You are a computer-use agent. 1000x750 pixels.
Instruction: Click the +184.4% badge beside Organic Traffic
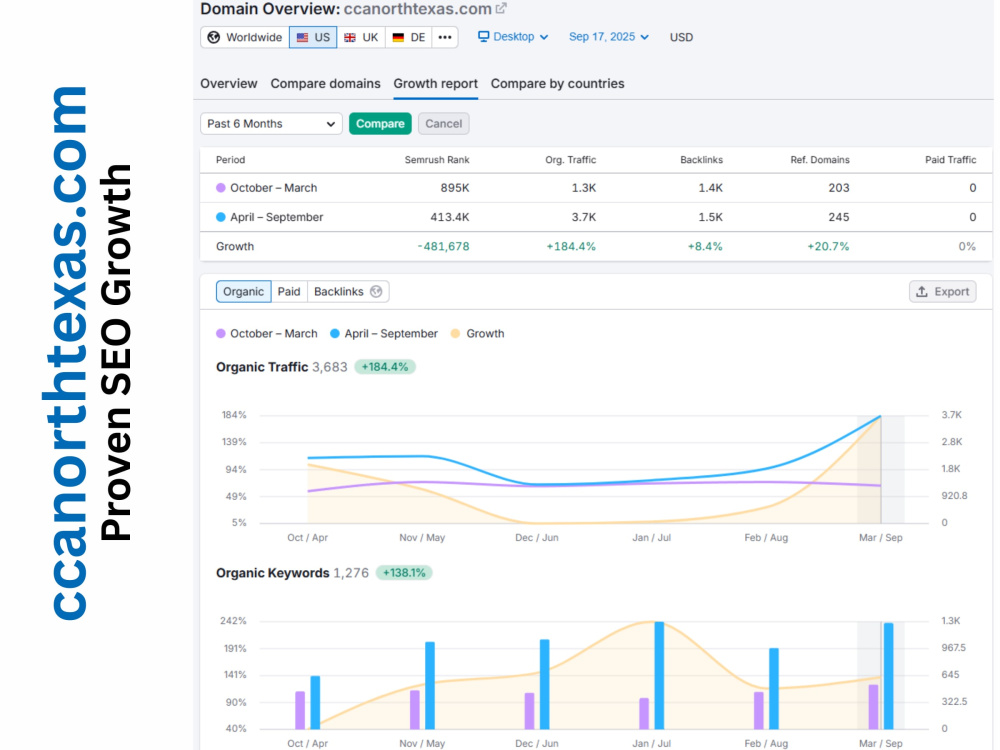385,367
